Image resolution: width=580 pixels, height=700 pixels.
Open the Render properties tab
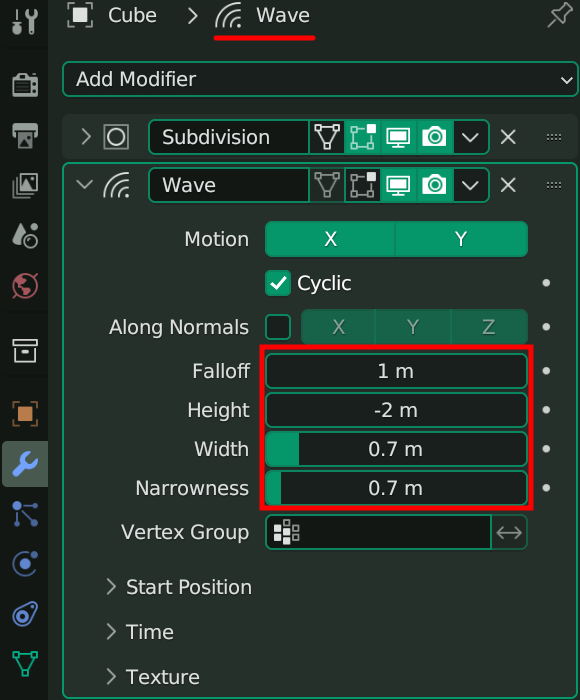[25, 84]
